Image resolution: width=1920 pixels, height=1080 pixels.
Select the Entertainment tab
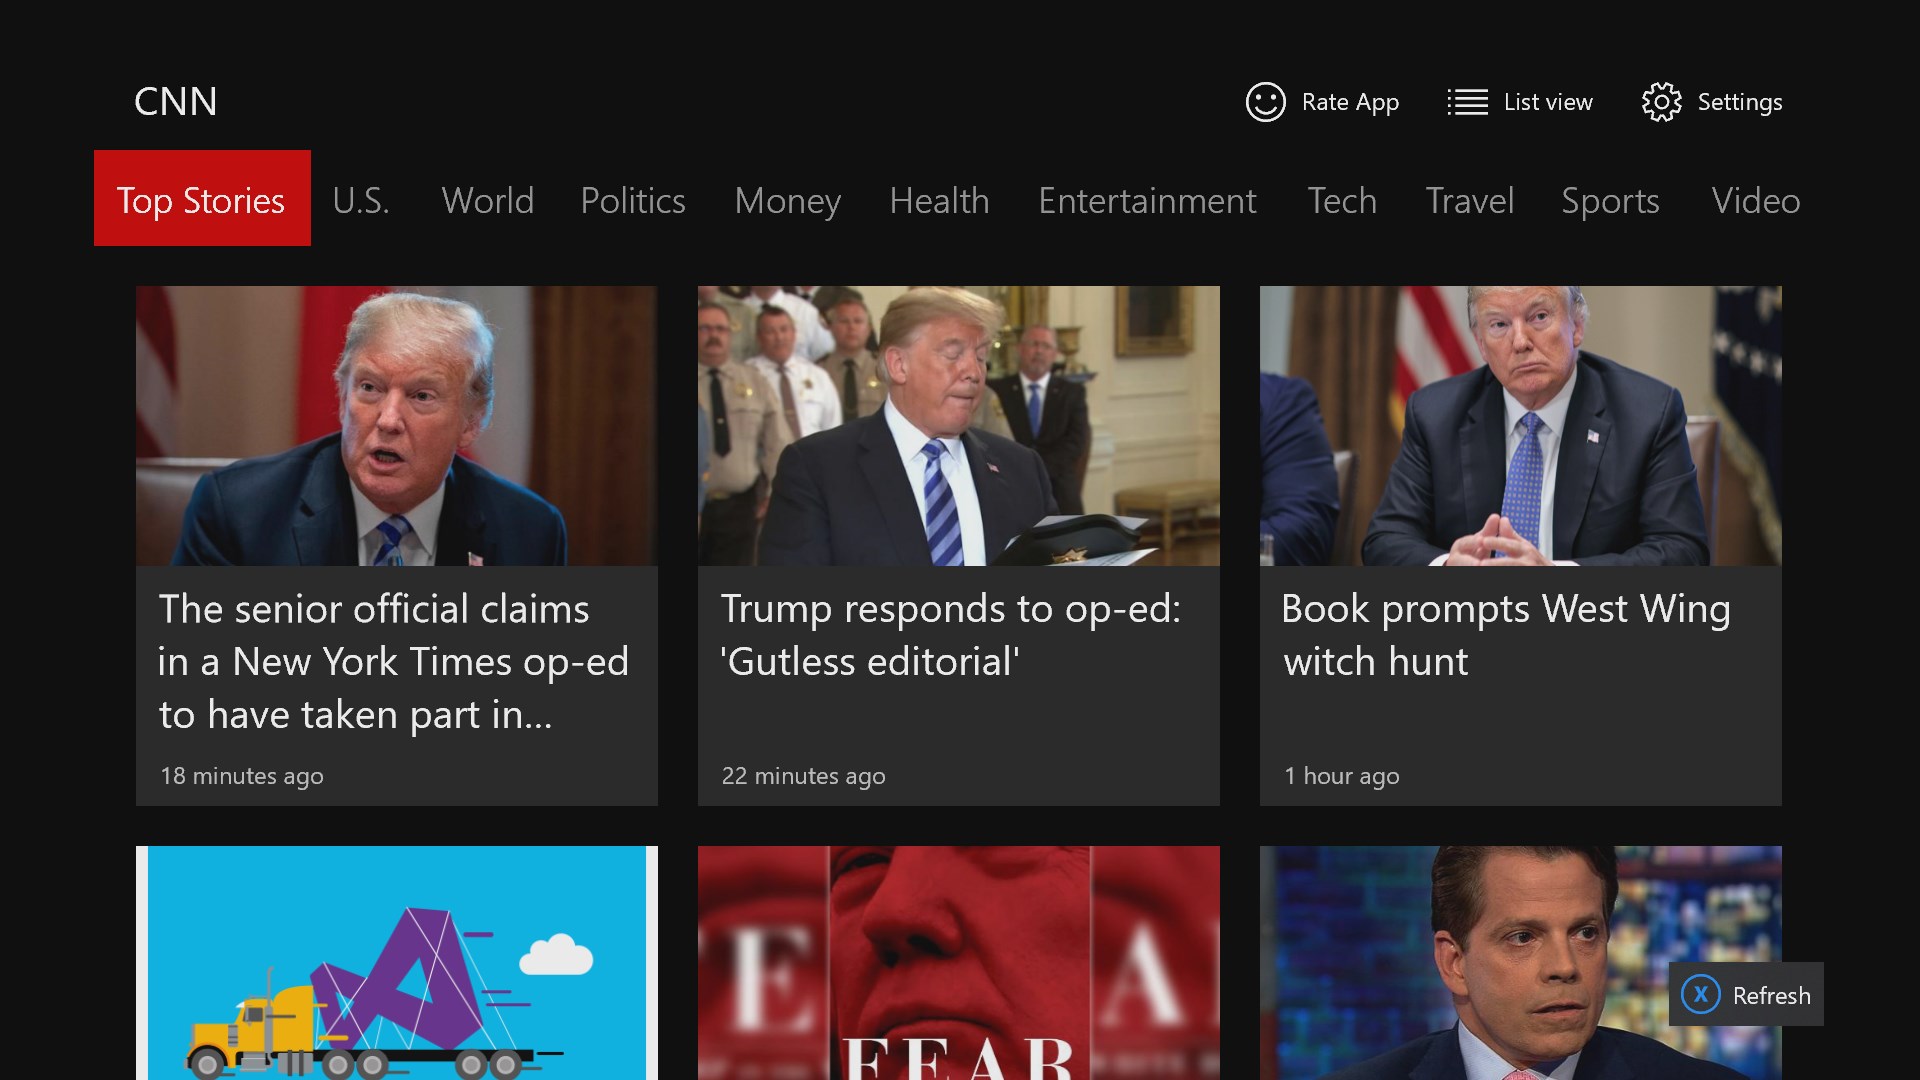pos(1147,201)
